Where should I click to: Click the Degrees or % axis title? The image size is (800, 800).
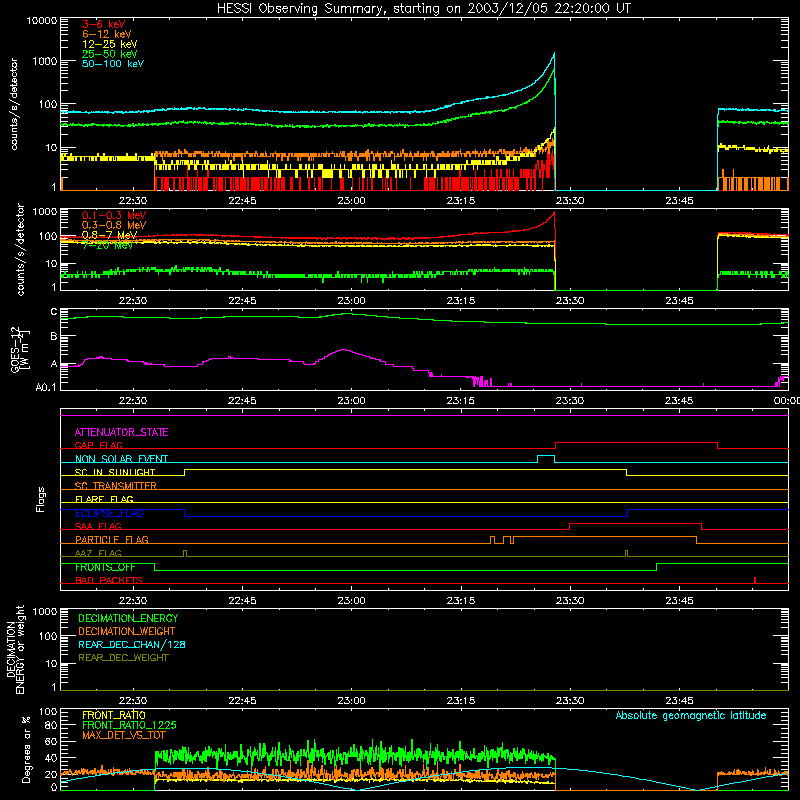(x=26, y=749)
